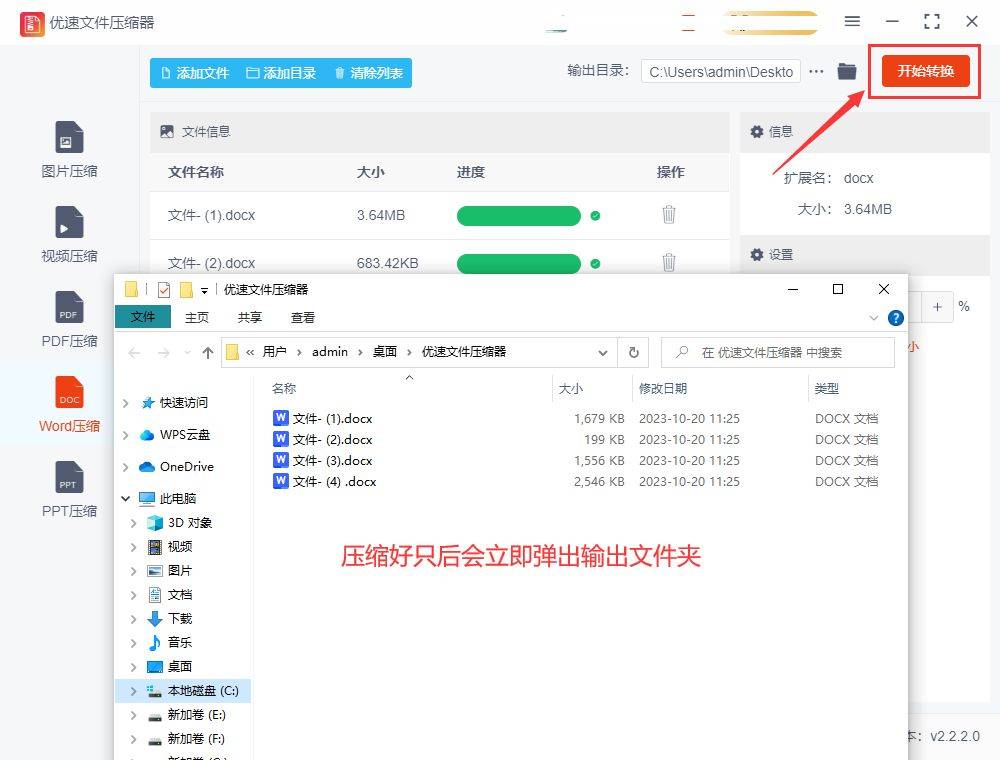The height and width of the screenshot is (760, 1000).
Task: Click Explorer back navigation arrow
Action: (x=134, y=353)
